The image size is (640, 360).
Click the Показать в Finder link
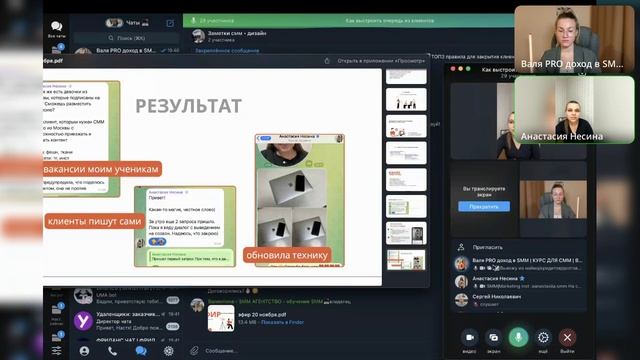[282, 322]
